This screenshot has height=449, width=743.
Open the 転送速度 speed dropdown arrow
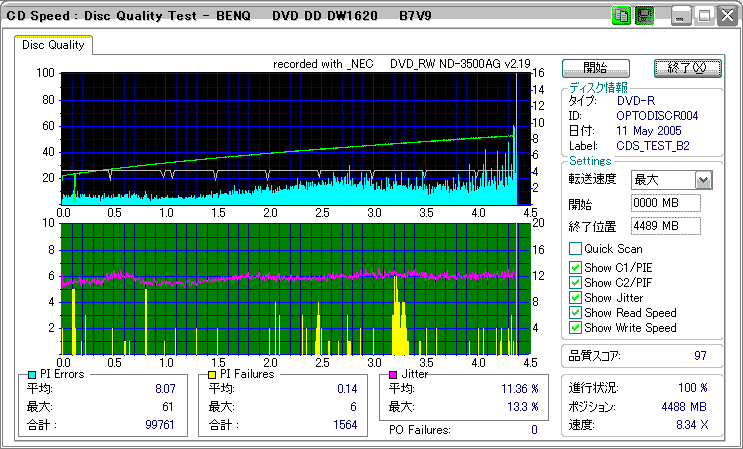[703, 180]
